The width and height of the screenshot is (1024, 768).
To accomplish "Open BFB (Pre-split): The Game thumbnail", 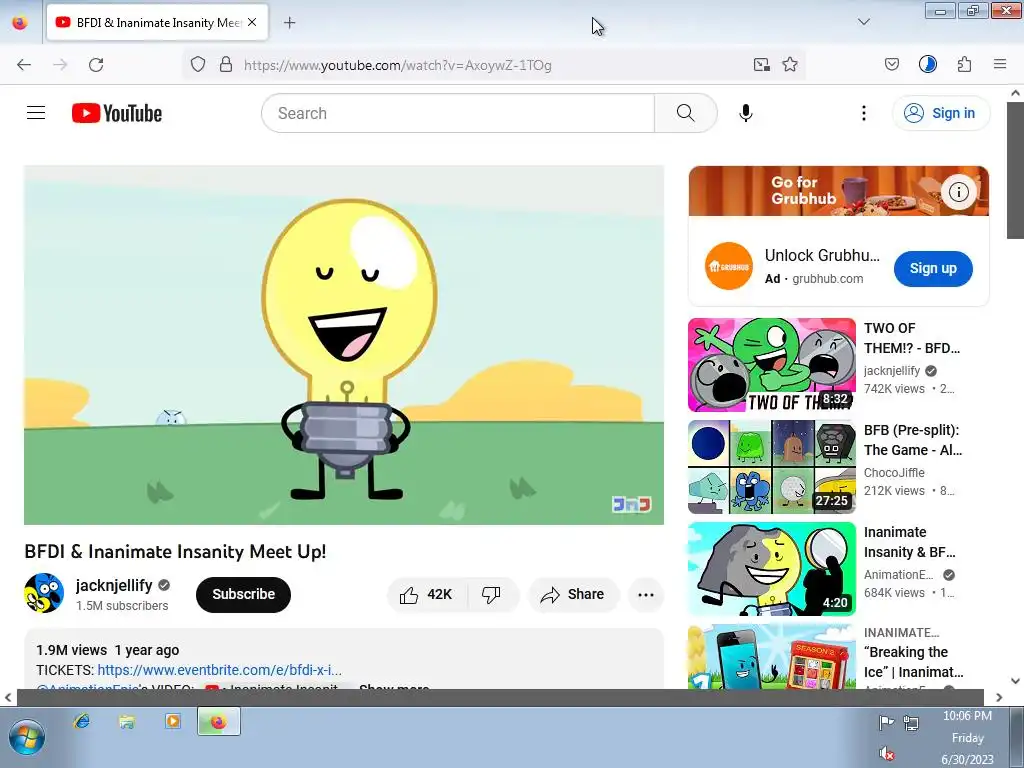I will point(771,467).
